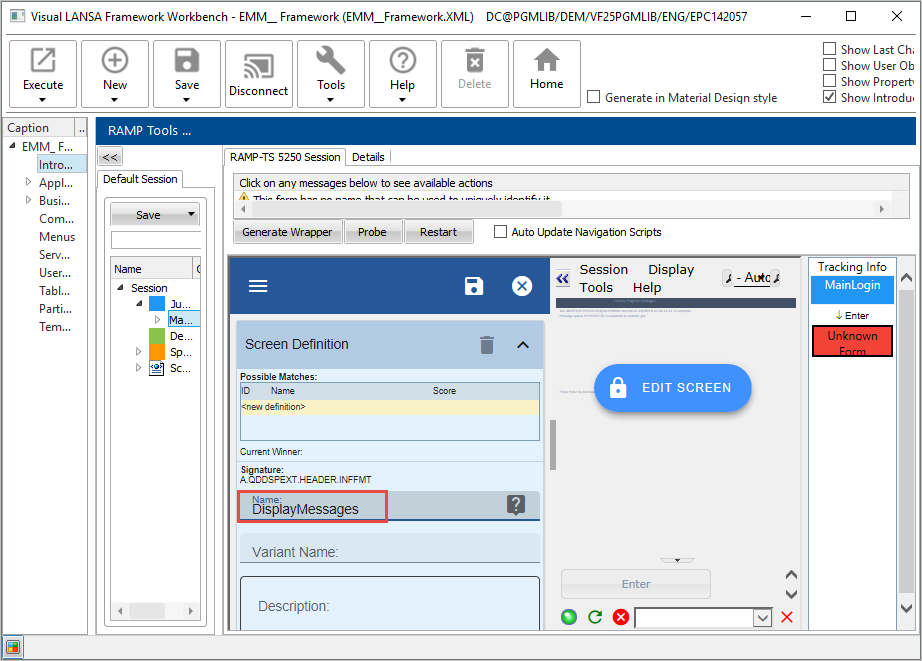The image size is (922, 661).
Task: Switch to the Details tab
Action: point(368,157)
